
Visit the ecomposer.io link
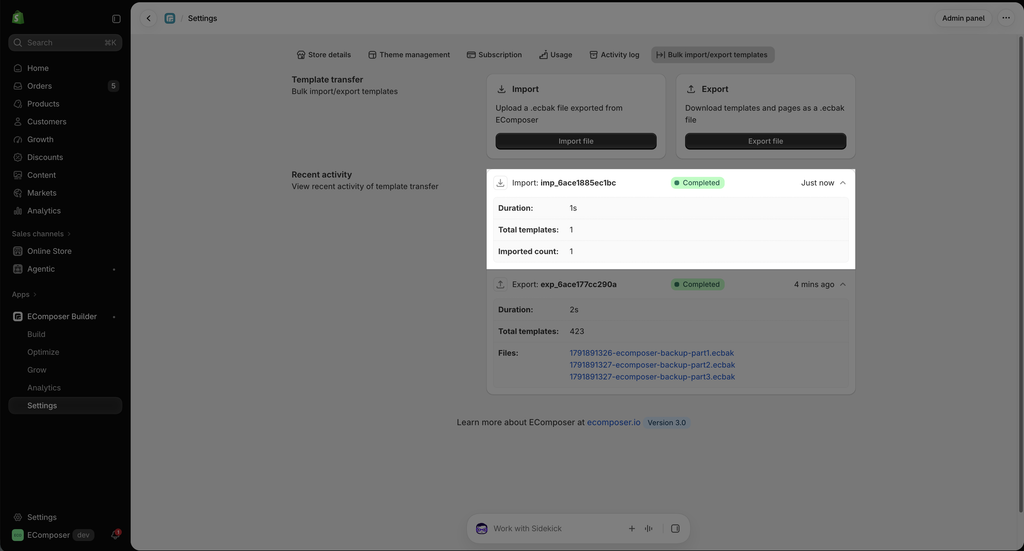[x=613, y=422]
